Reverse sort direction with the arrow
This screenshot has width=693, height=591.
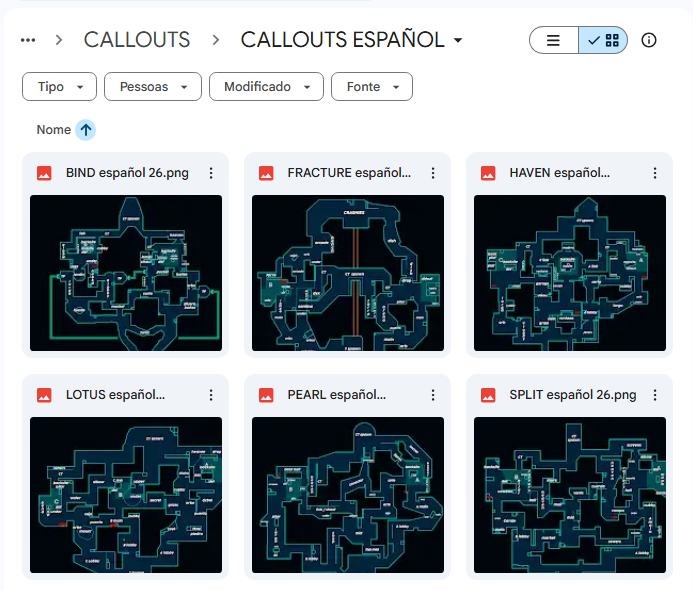point(86,130)
